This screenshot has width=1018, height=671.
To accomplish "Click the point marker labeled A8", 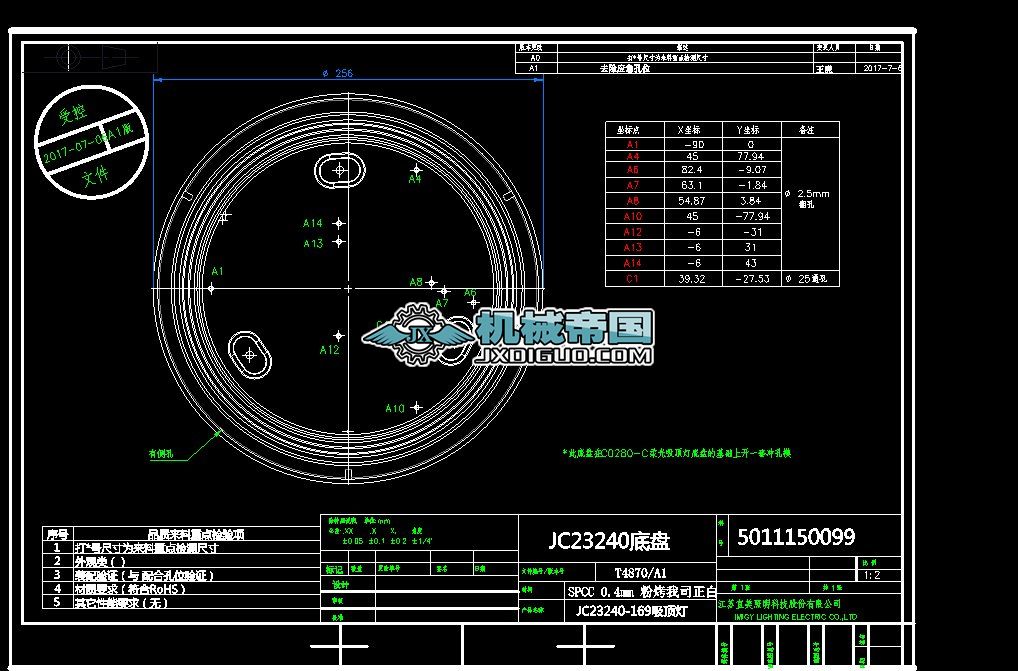I will (431, 282).
